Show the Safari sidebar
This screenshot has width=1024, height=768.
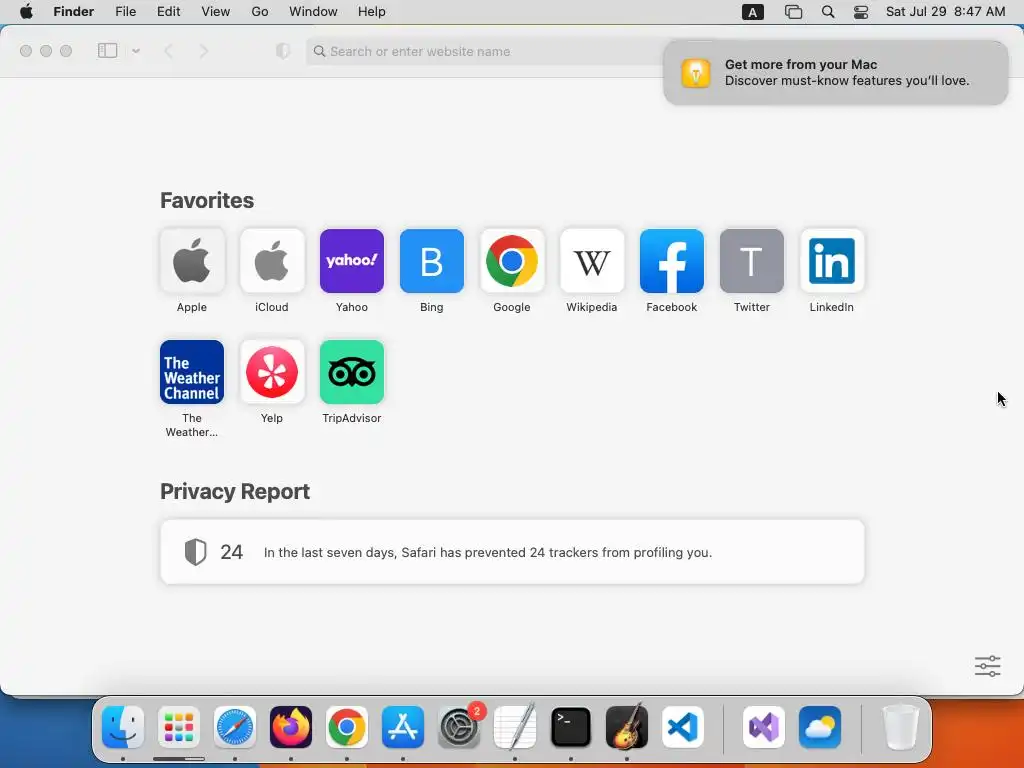107,50
